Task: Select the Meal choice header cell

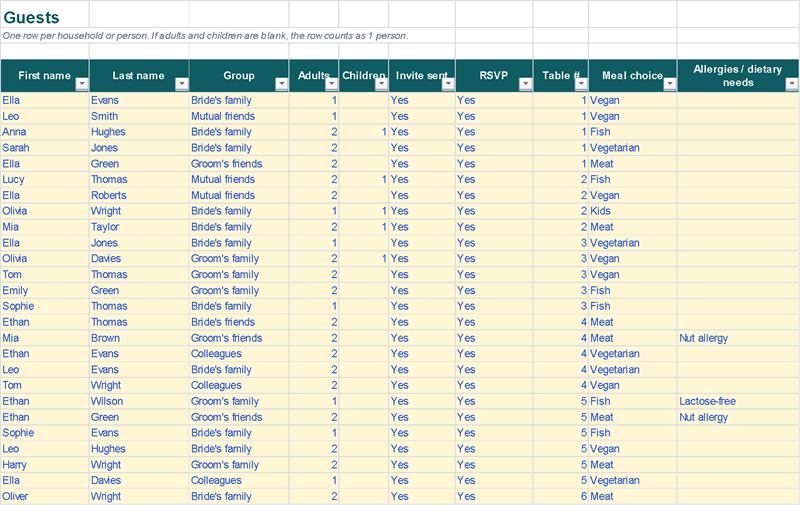Action: (x=633, y=76)
